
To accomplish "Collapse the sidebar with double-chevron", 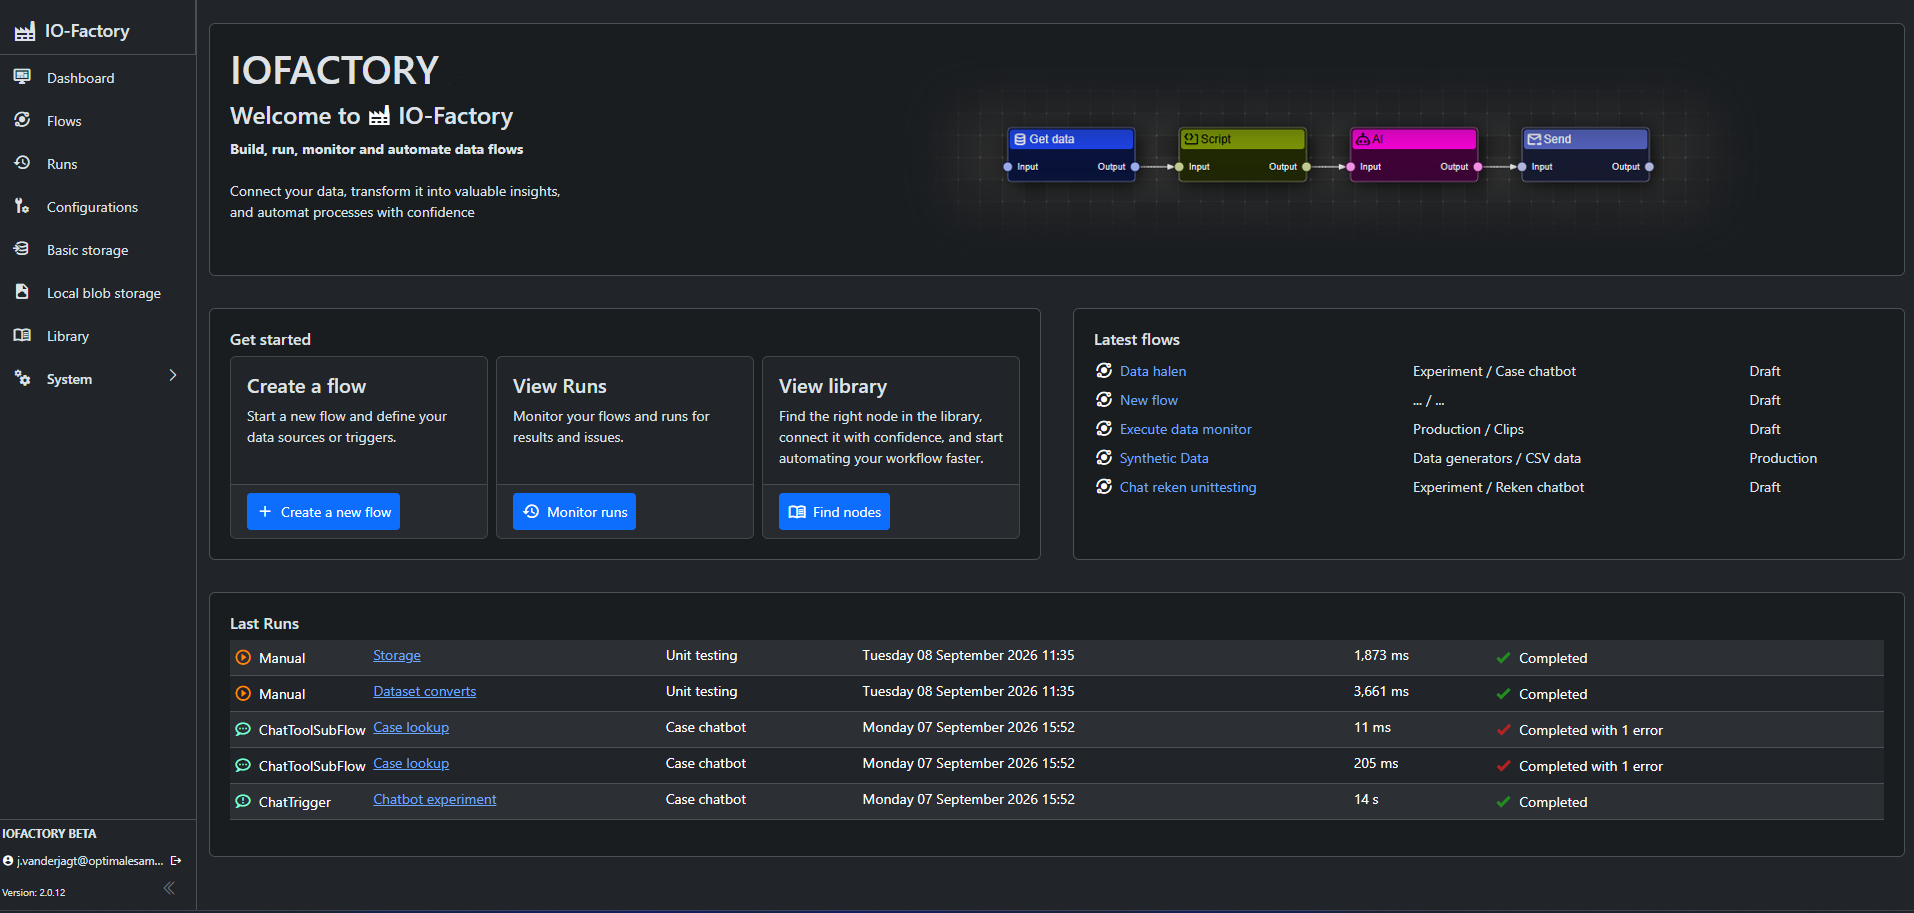I will tap(169, 888).
